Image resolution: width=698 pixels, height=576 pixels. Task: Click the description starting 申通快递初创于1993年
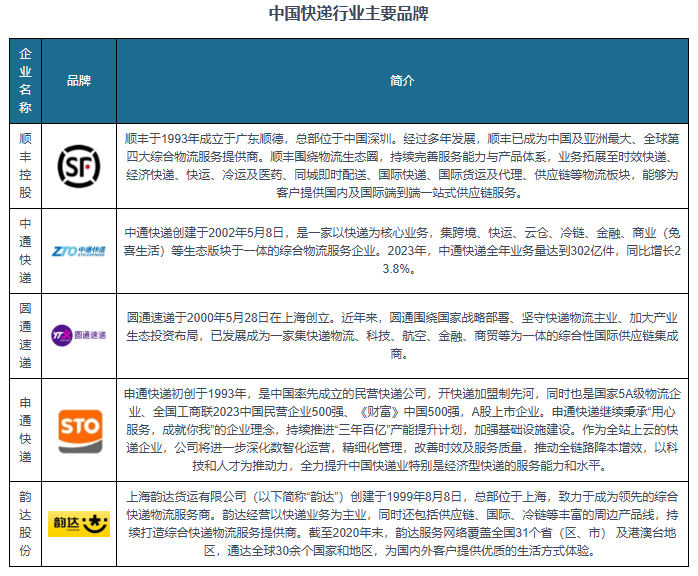click(x=402, y=430)
